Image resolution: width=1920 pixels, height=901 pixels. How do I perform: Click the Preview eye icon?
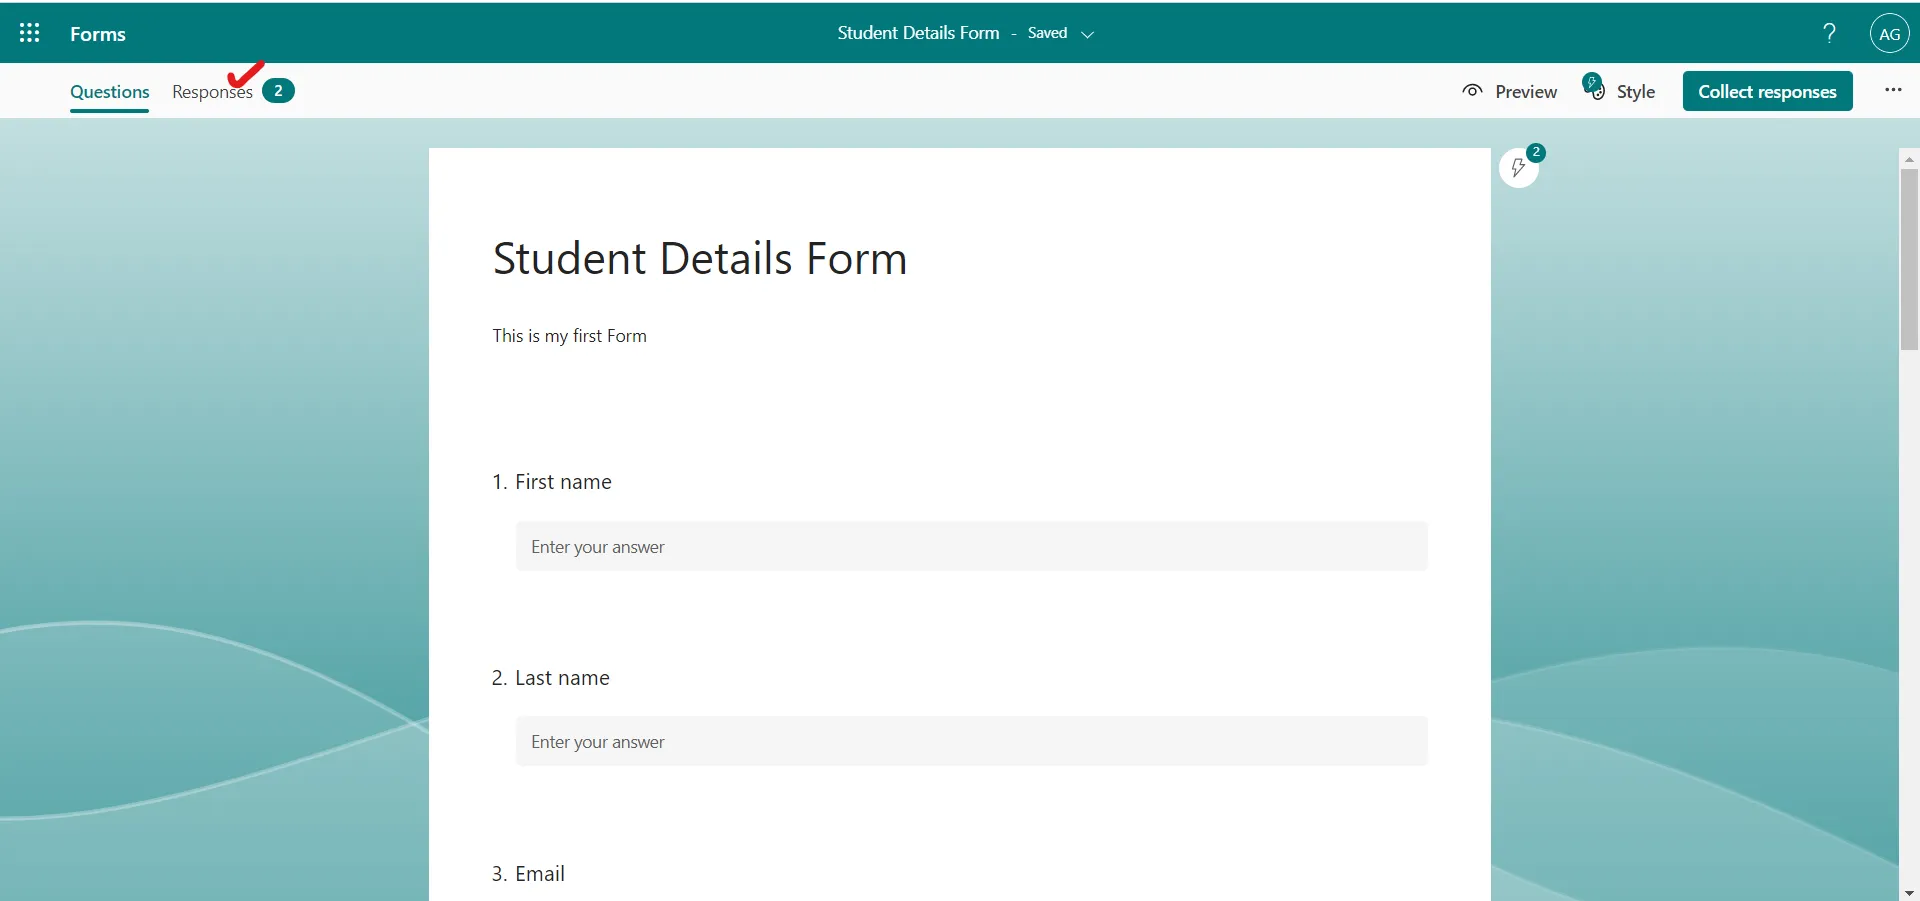[x=1471, y=90]
